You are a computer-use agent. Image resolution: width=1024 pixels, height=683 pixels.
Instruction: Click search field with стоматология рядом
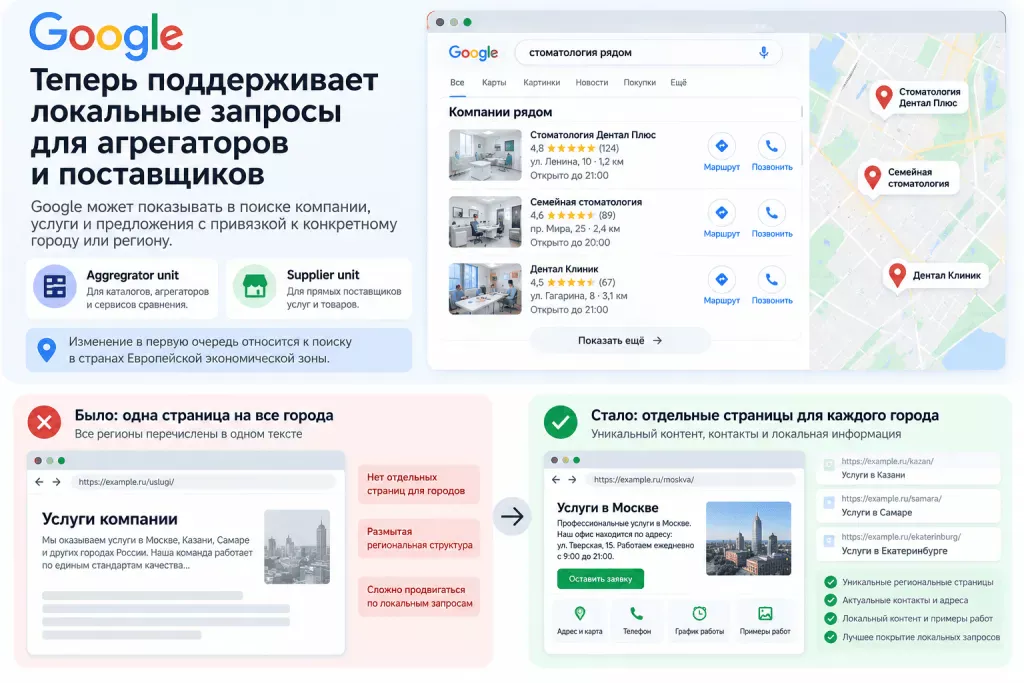[x=648, y=52]
